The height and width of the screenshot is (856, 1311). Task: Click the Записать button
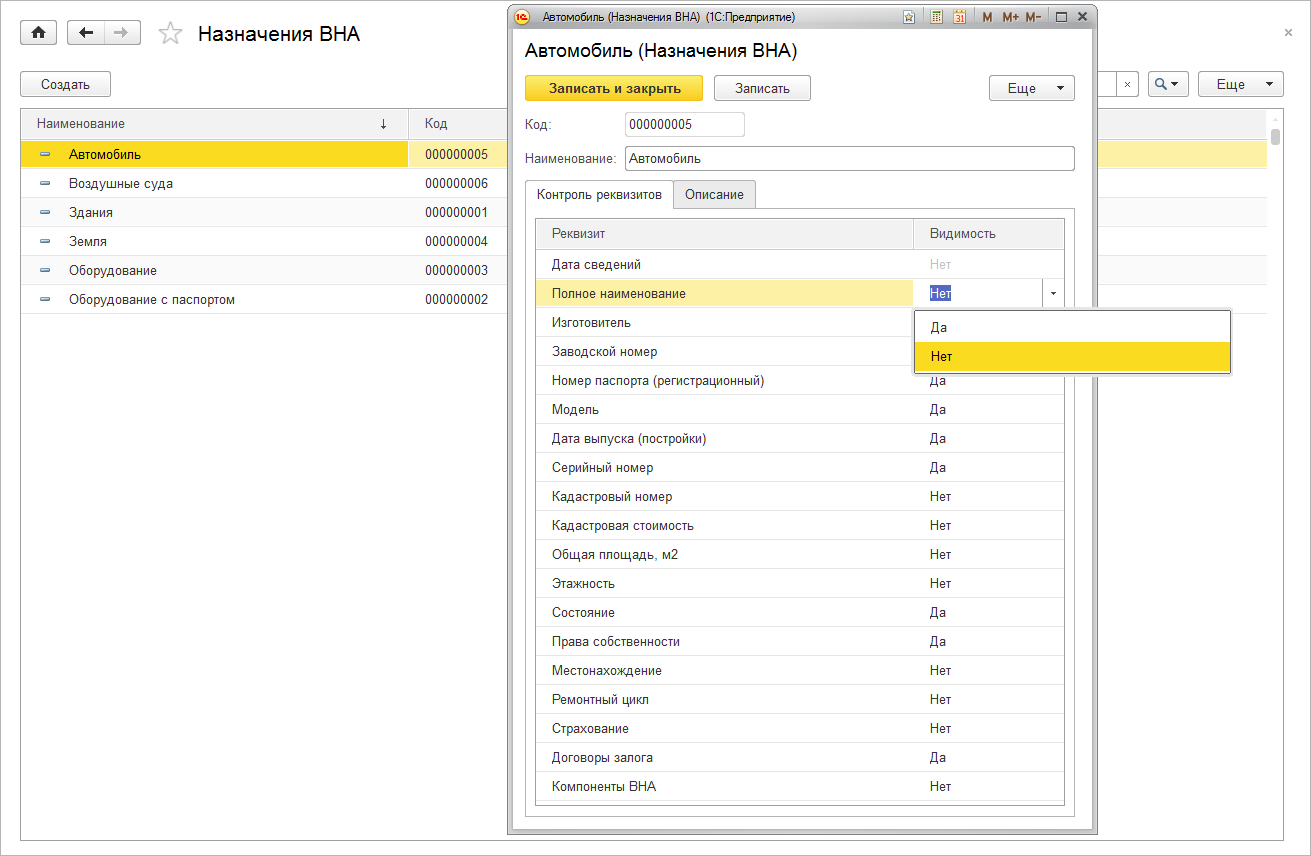pyautogui.click(x=762, y=88)
